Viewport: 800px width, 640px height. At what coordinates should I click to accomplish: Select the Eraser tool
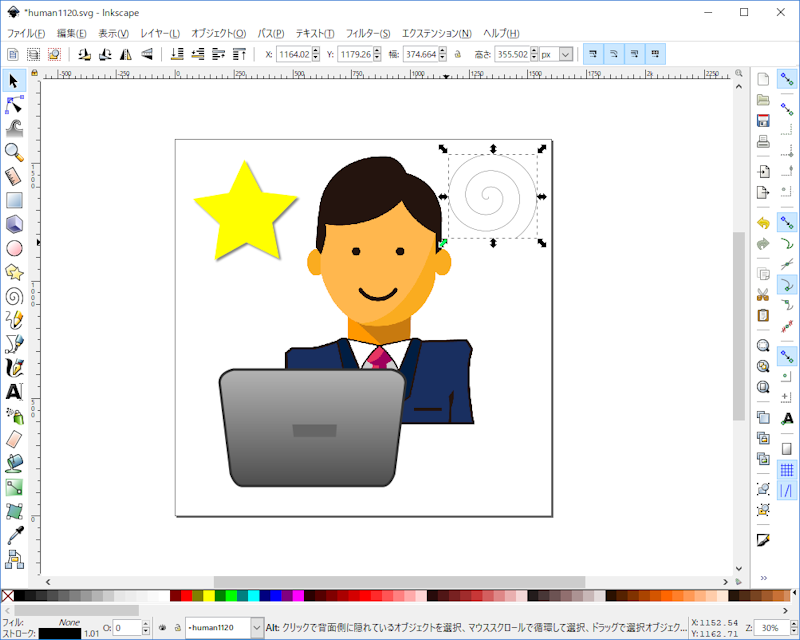(14, 439)
